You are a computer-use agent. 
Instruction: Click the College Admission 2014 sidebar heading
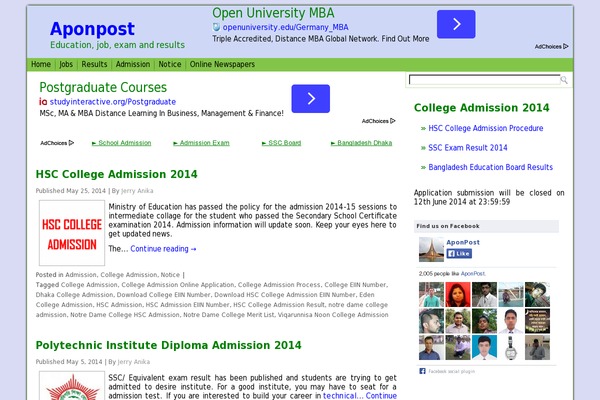pos(482,108)
